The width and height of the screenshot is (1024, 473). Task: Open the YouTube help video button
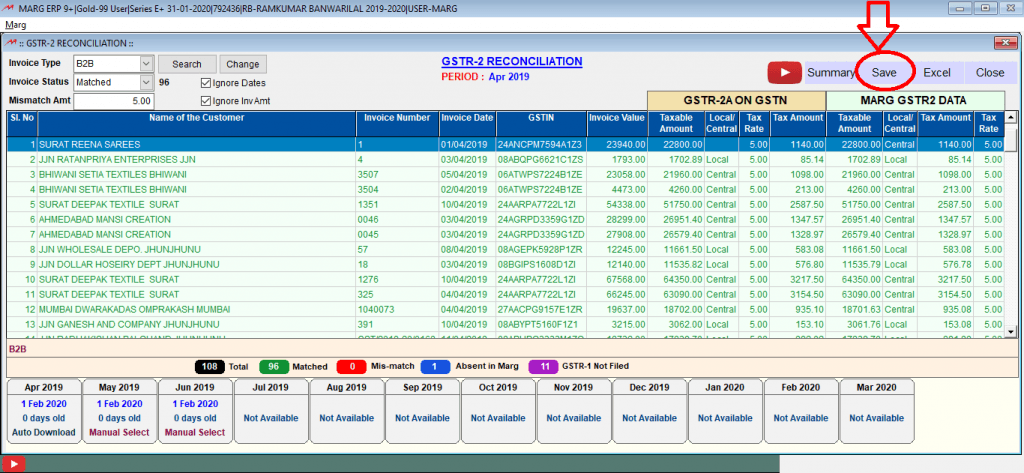[x=784, y=73]
